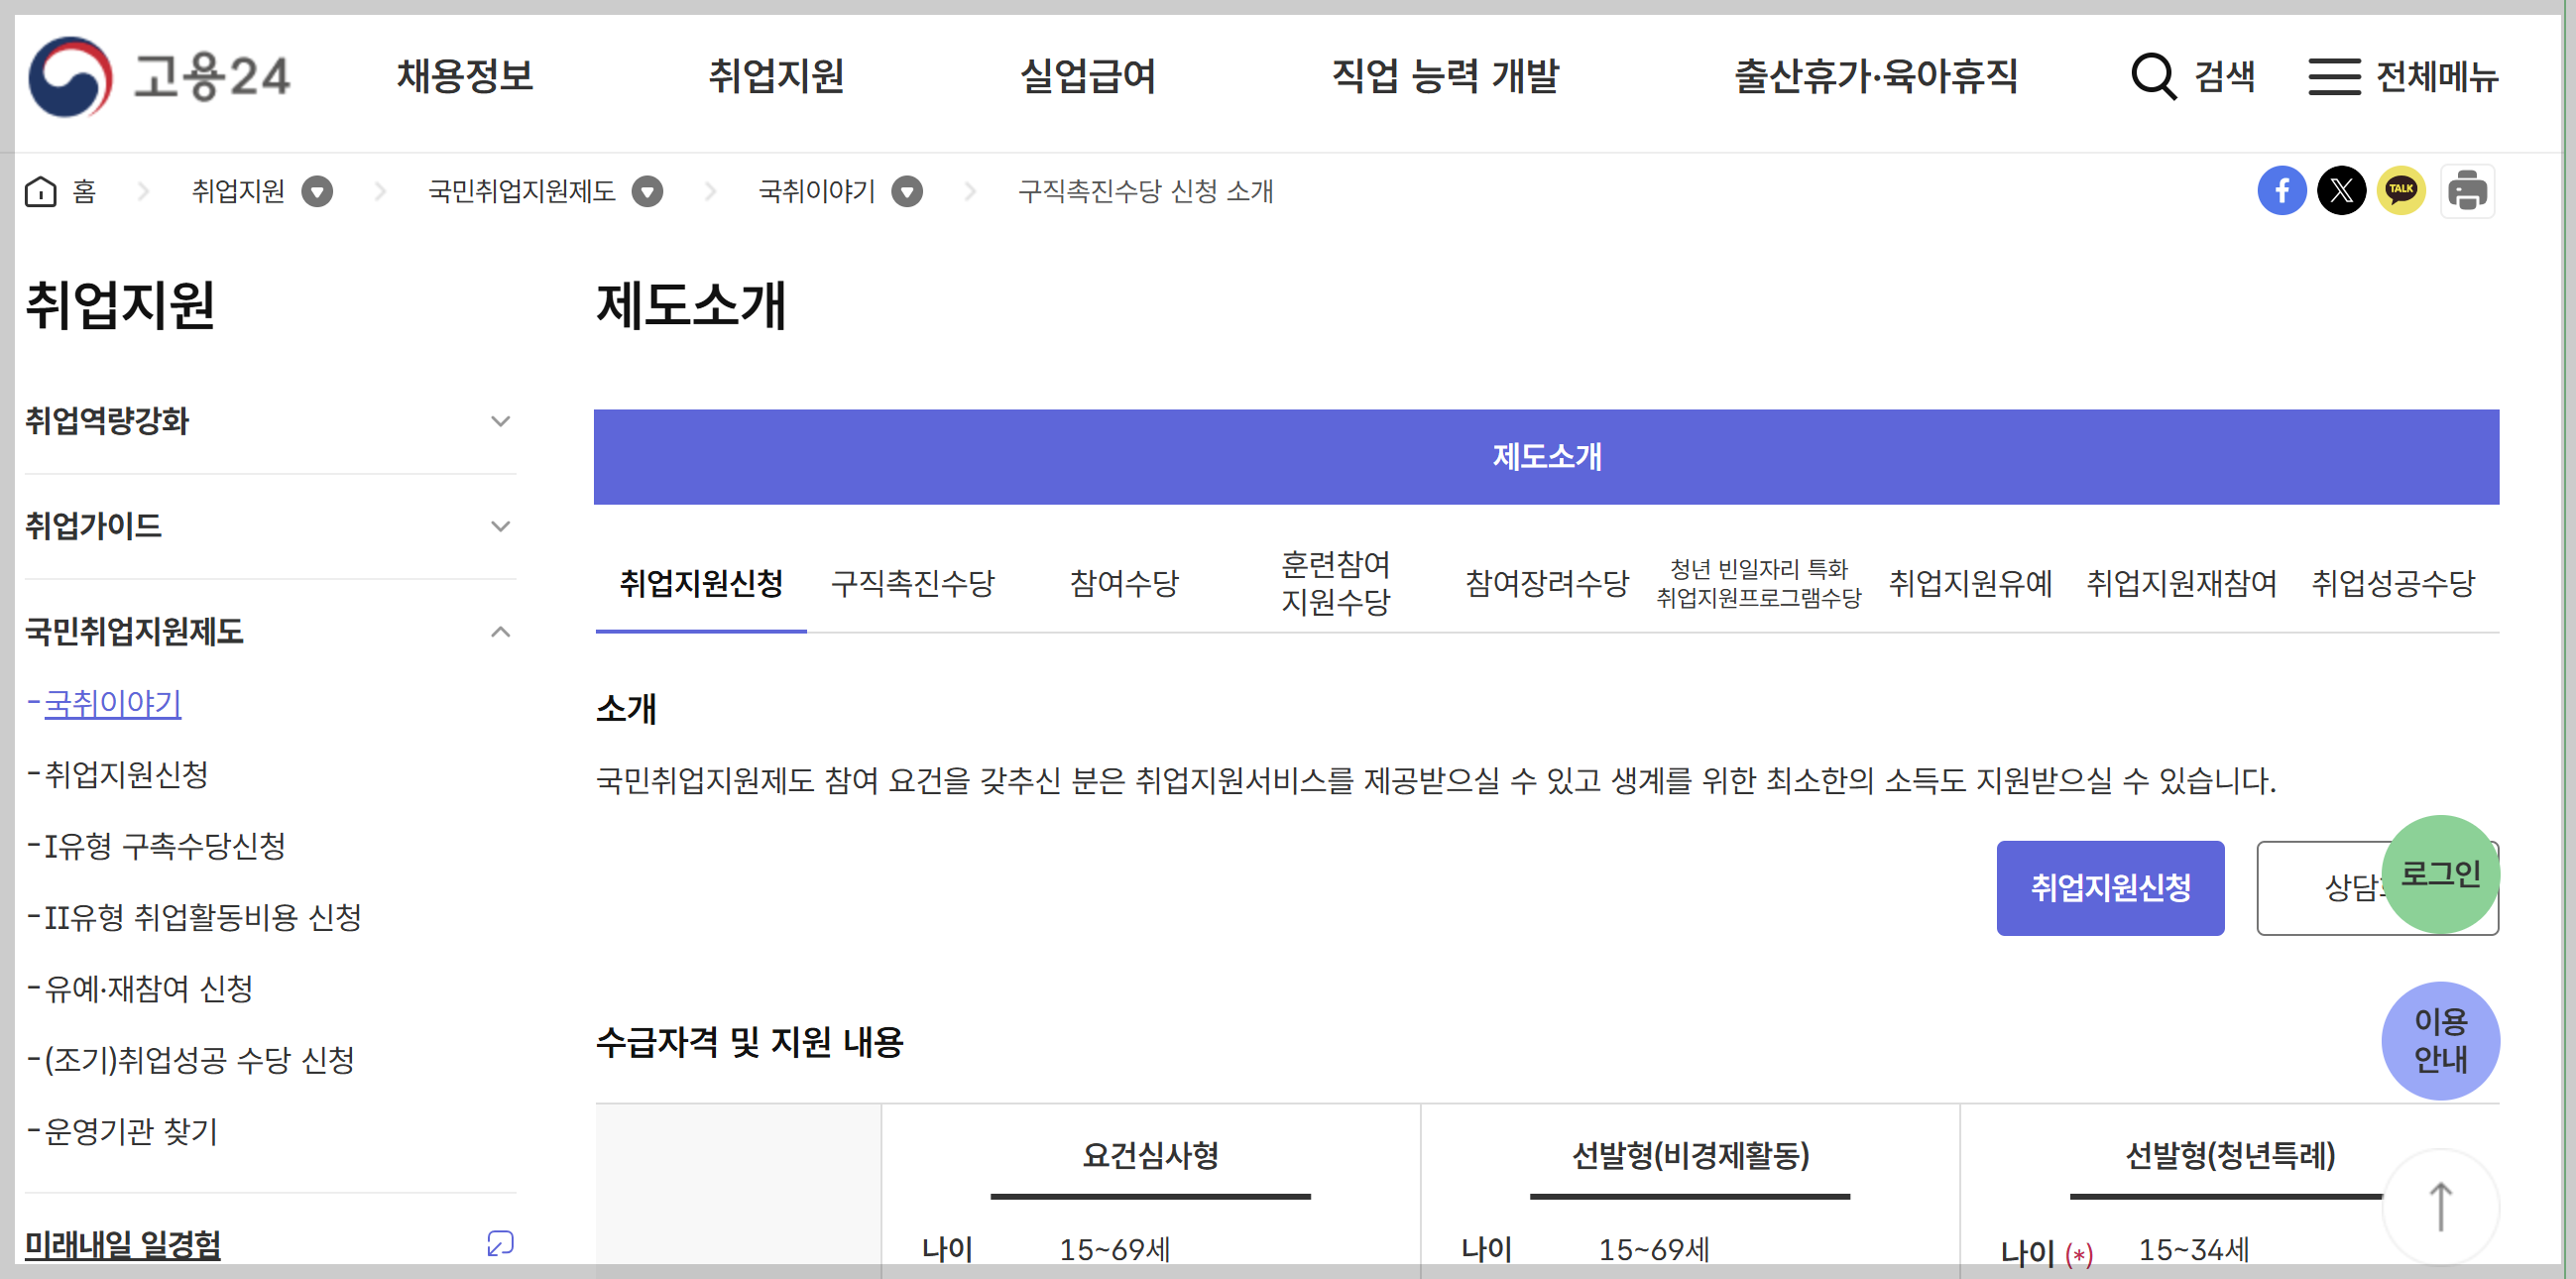Screen dimensions: 2576x1279
Task: Share via KakaoTalk icon
Action: [x=2401, y=190]
